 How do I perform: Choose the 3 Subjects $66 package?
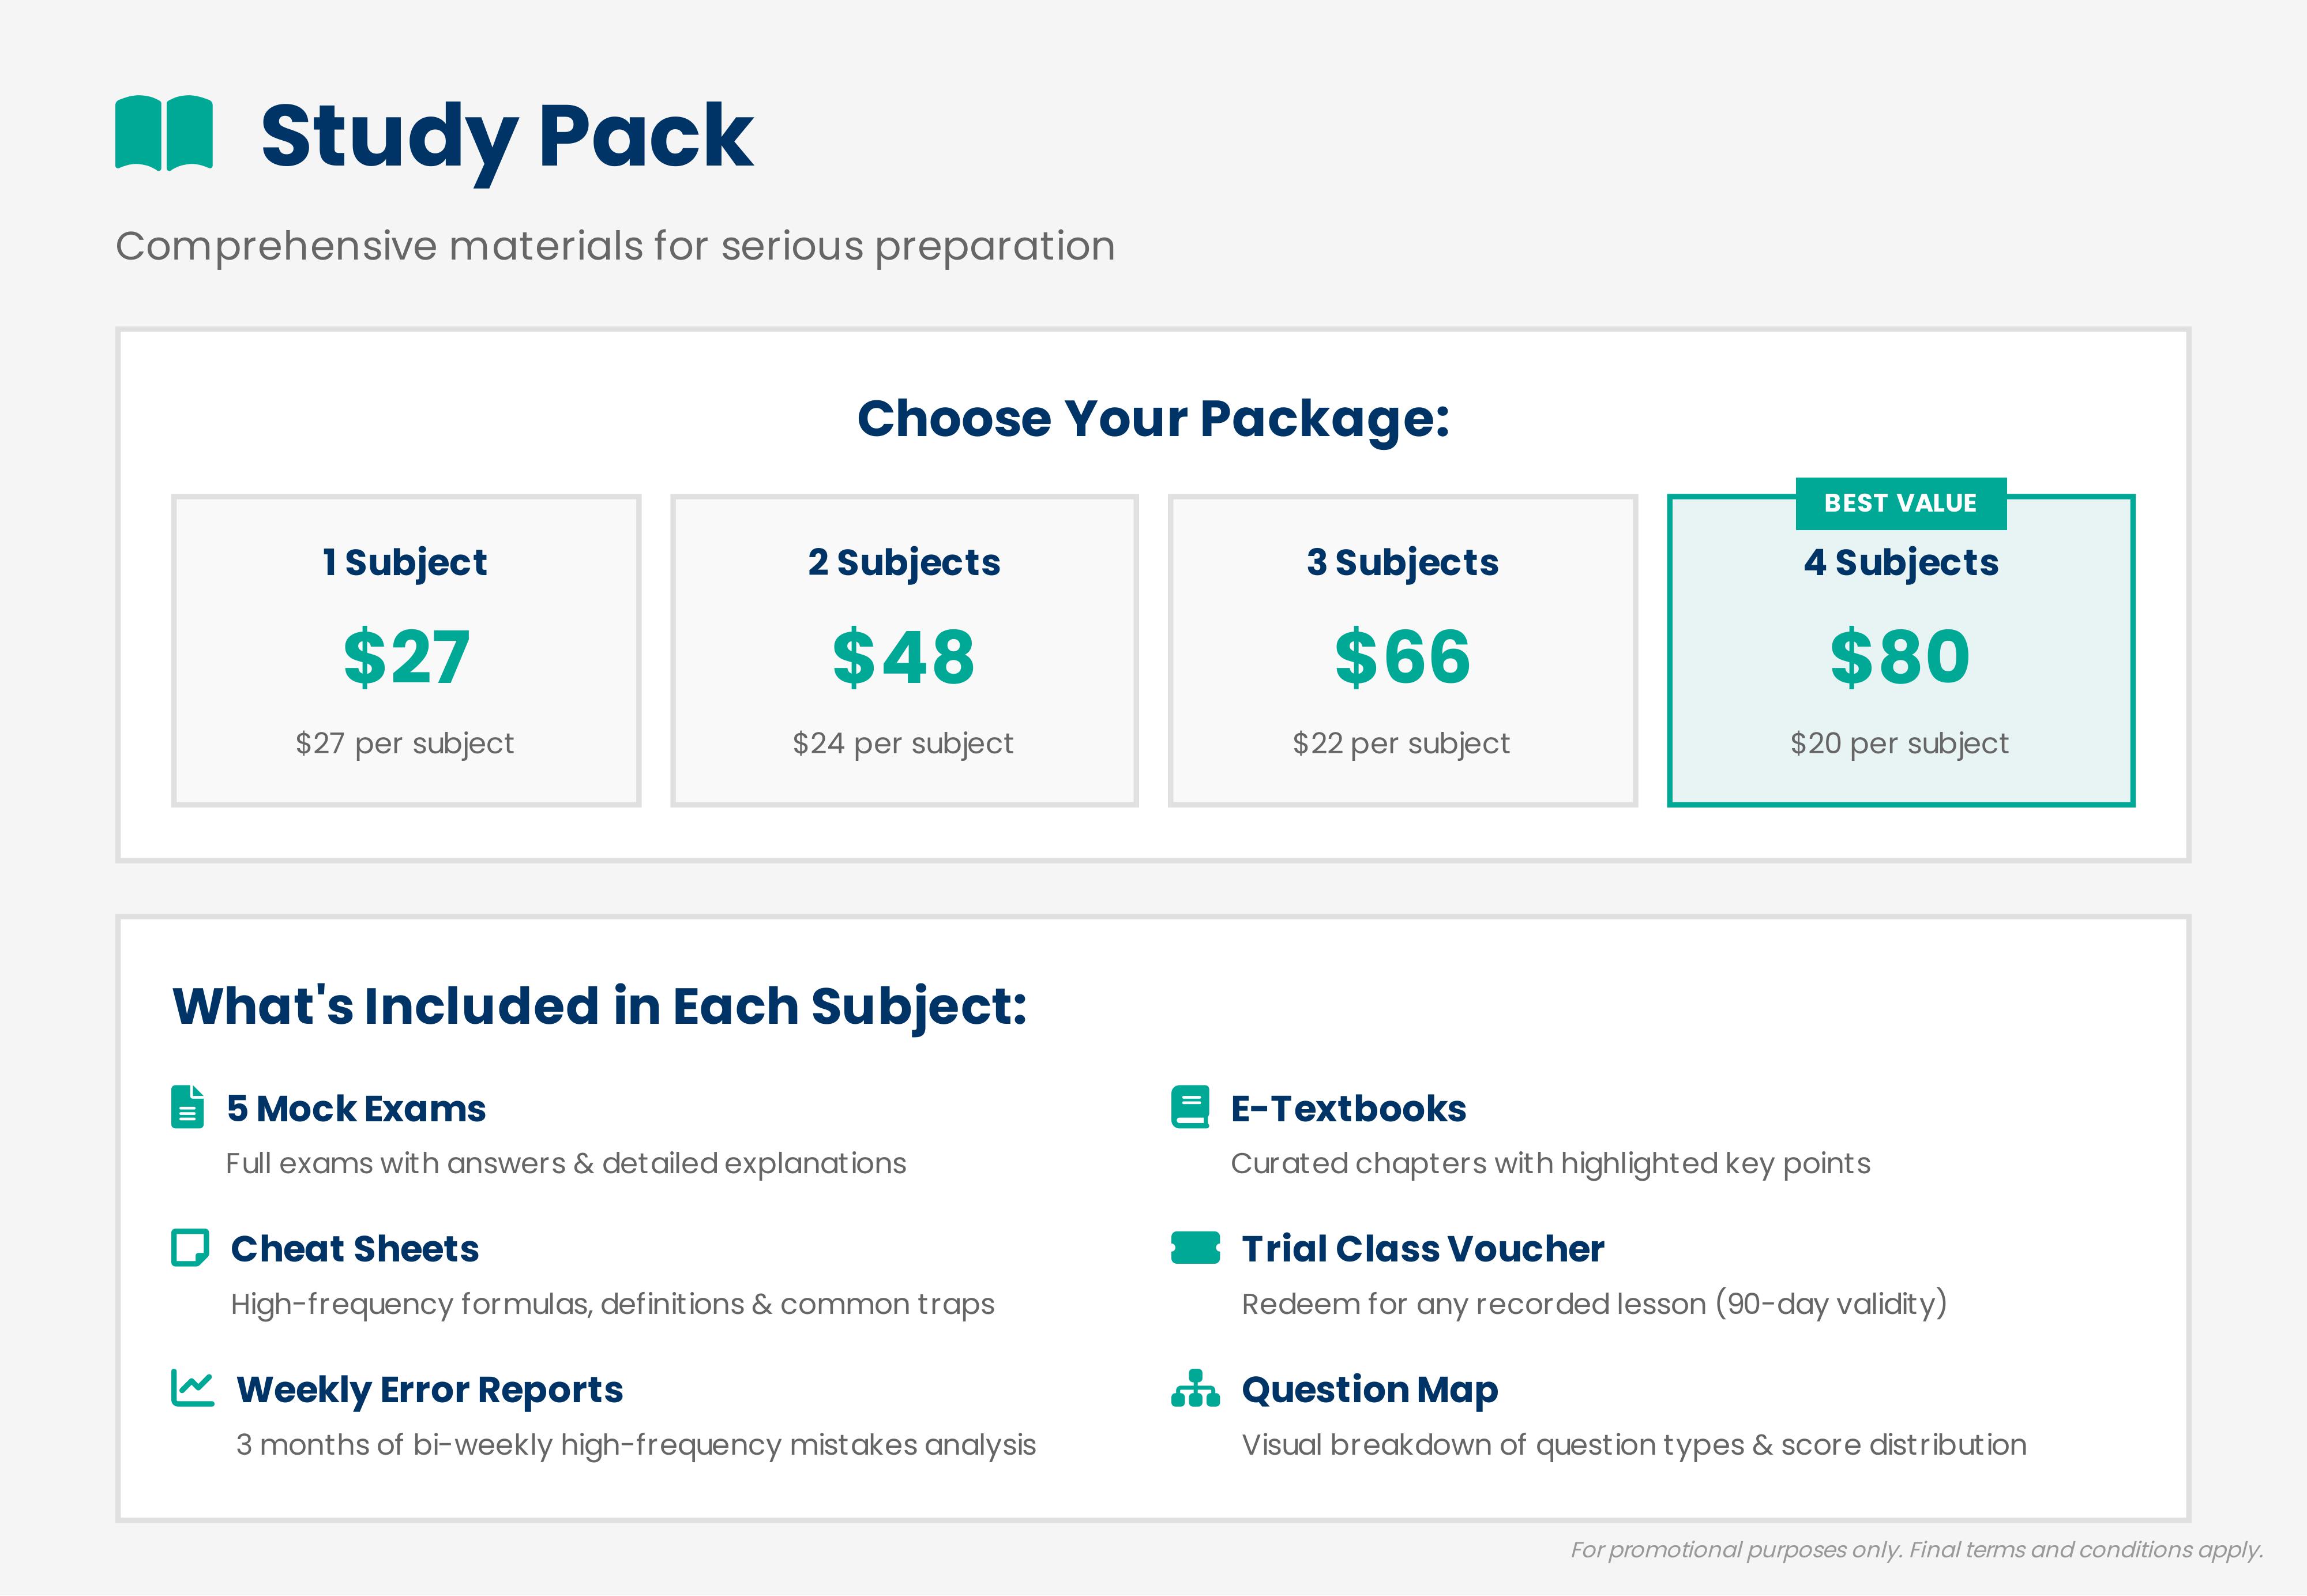[x=1402, y=650]
